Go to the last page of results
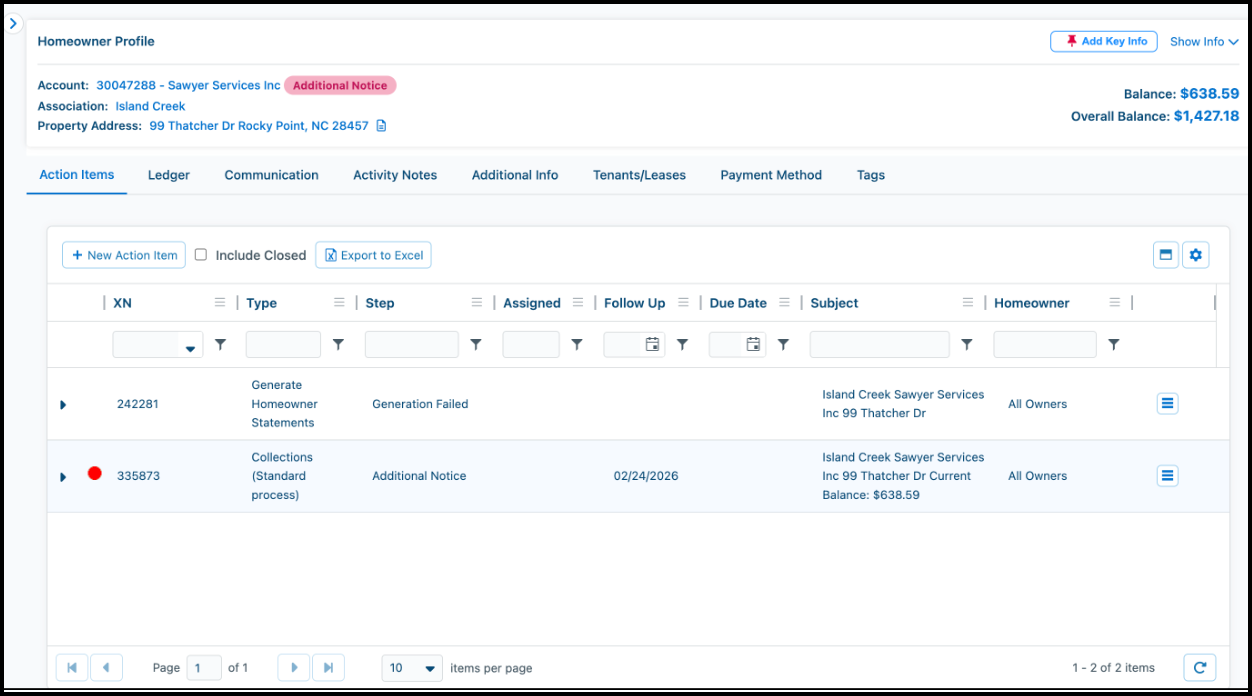 pos(328,667)
